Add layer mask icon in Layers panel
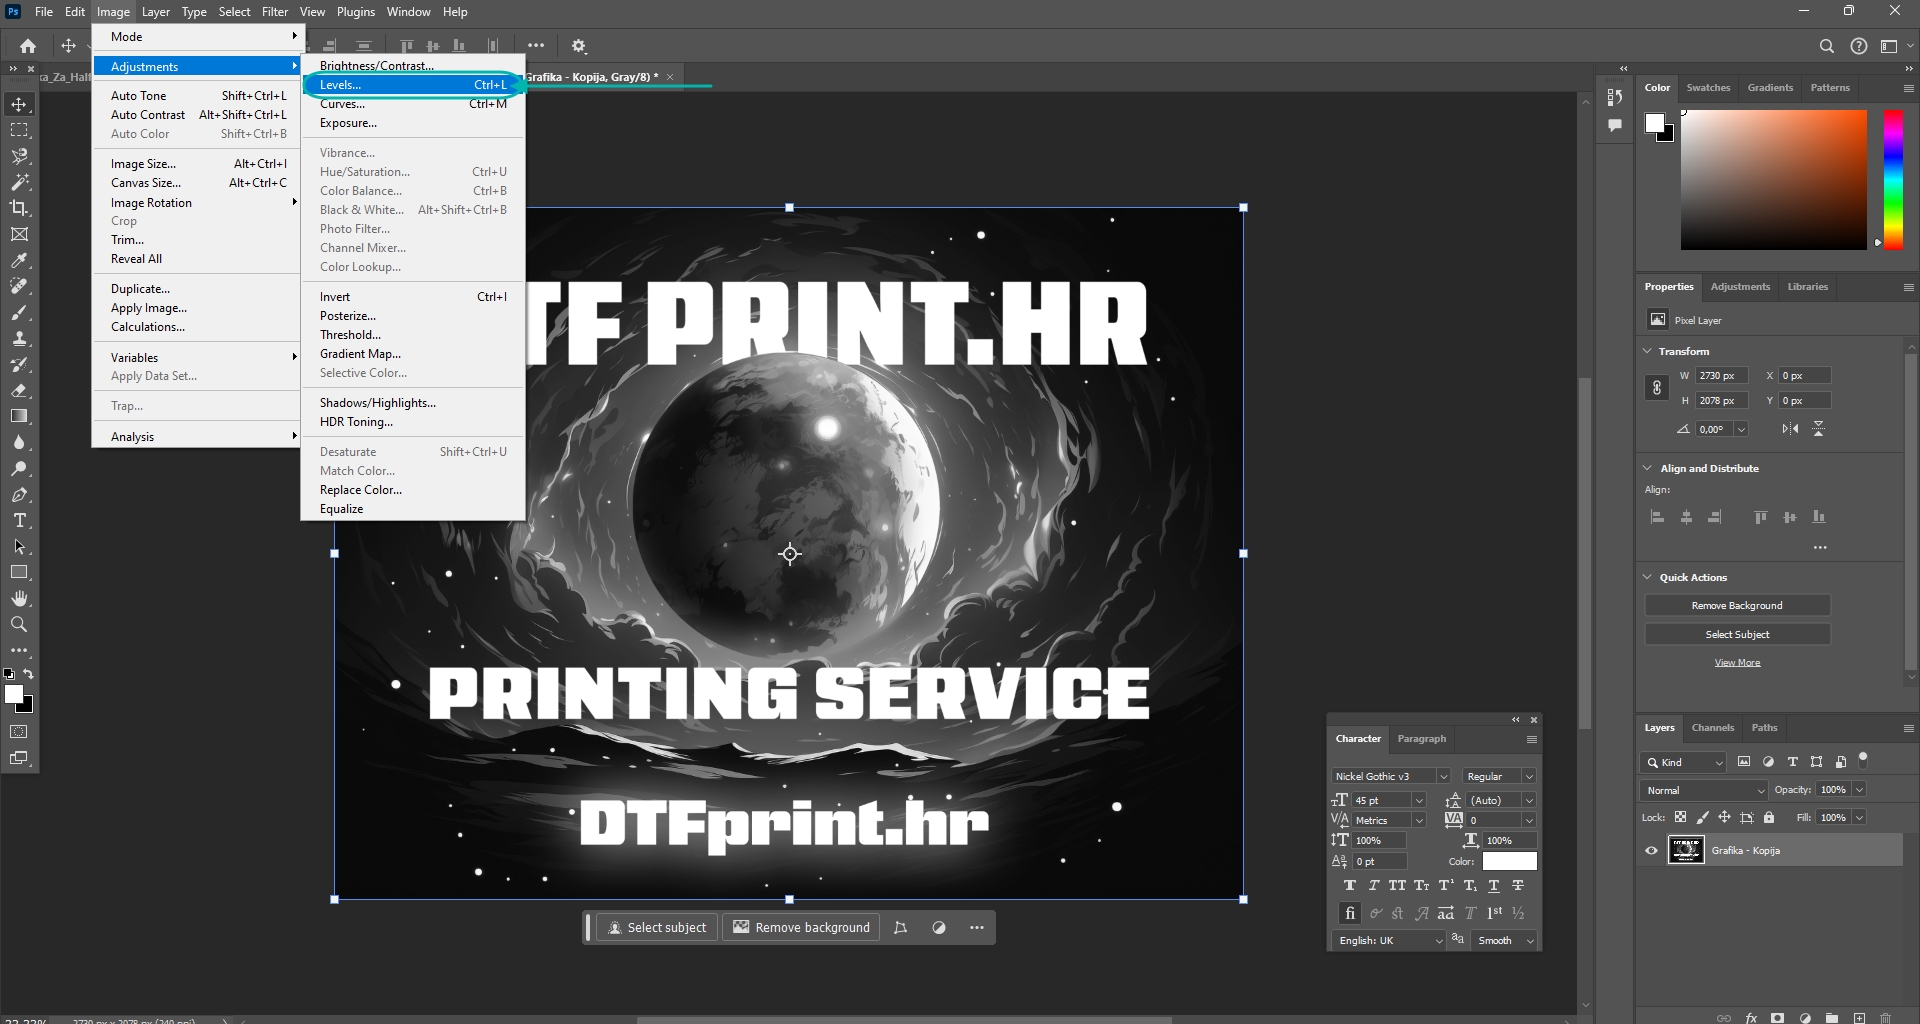Screen dimensions: 1920x1024 [1777, 1018]
